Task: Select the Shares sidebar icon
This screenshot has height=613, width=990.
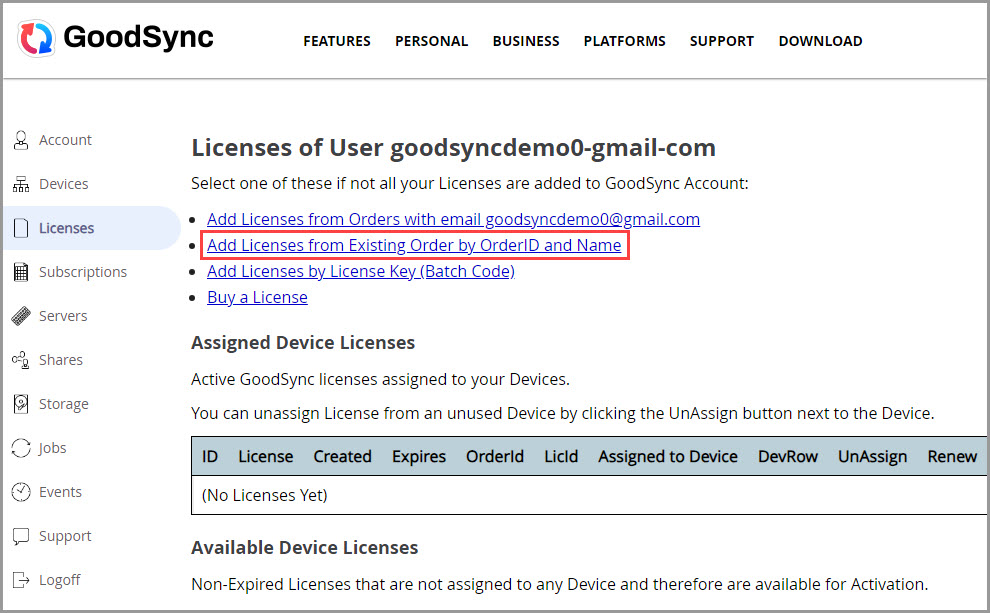Action: 61,359
